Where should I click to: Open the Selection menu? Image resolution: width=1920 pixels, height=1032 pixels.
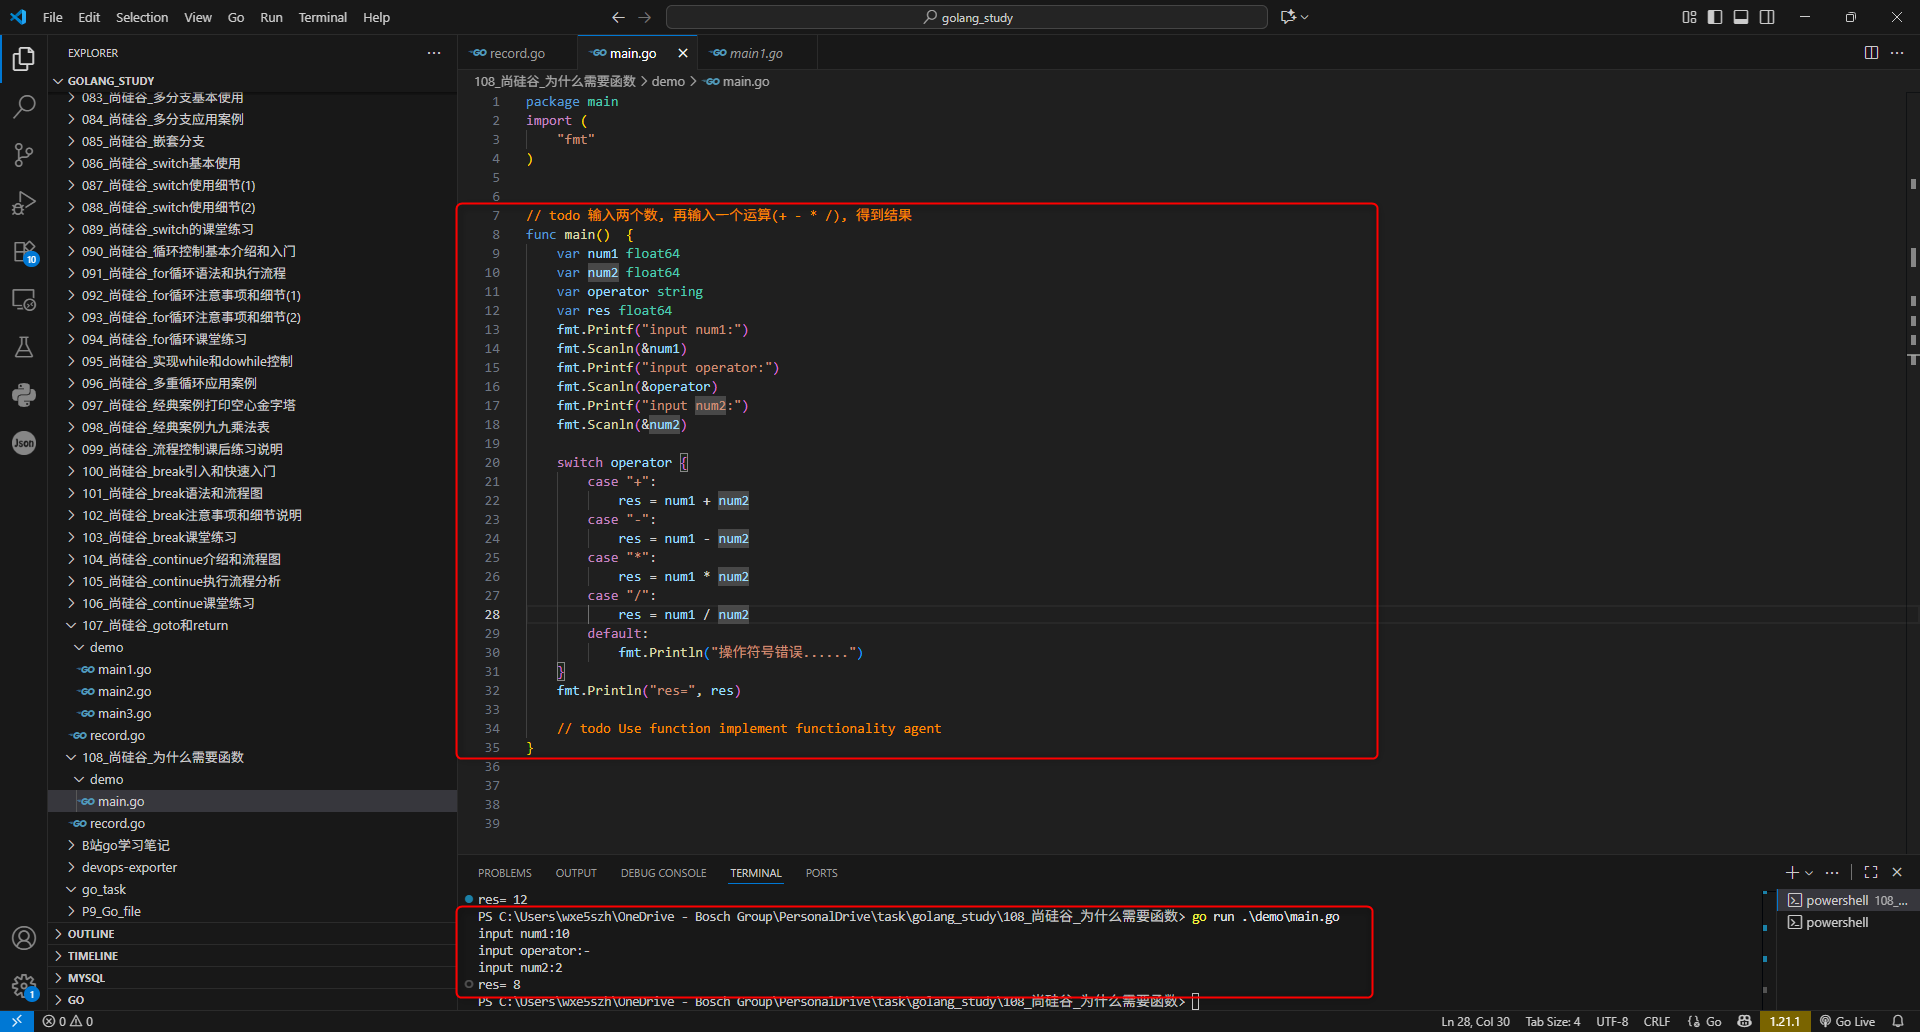point(142,17)
